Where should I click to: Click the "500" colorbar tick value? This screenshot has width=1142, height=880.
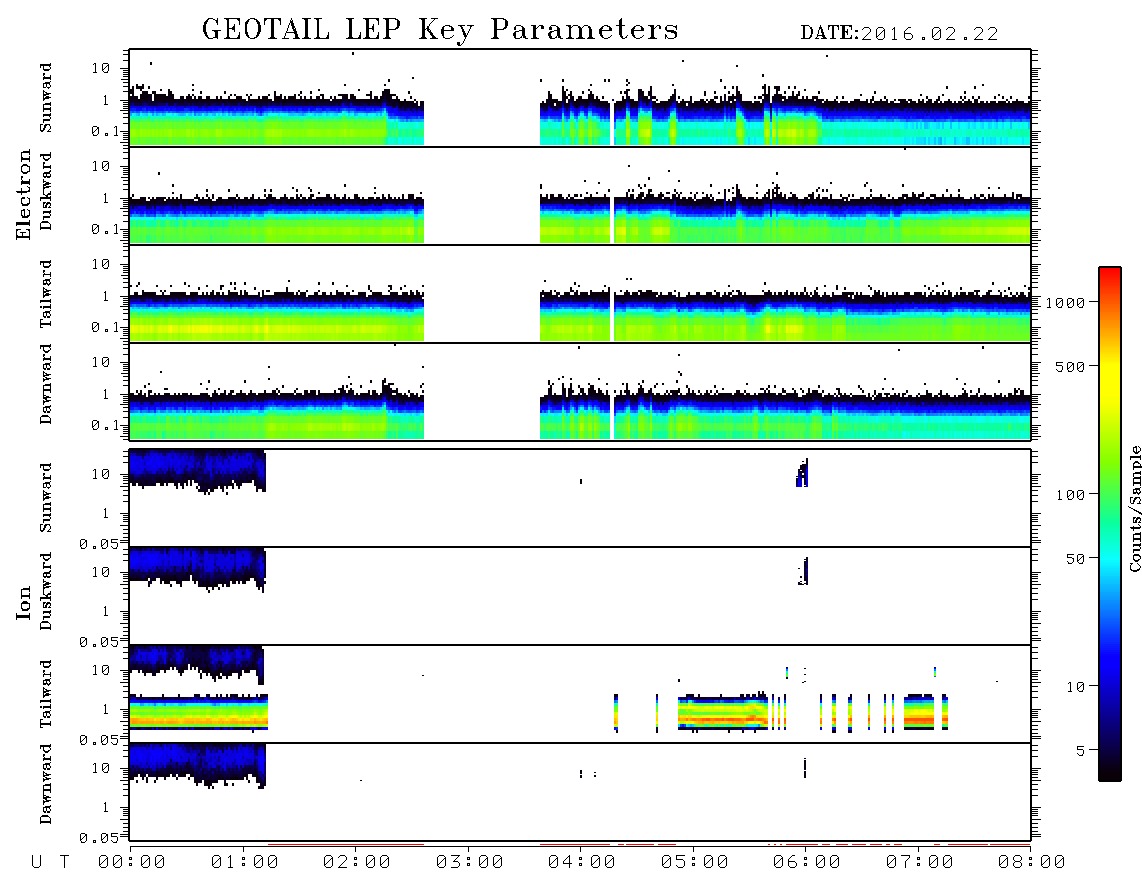1070,367
